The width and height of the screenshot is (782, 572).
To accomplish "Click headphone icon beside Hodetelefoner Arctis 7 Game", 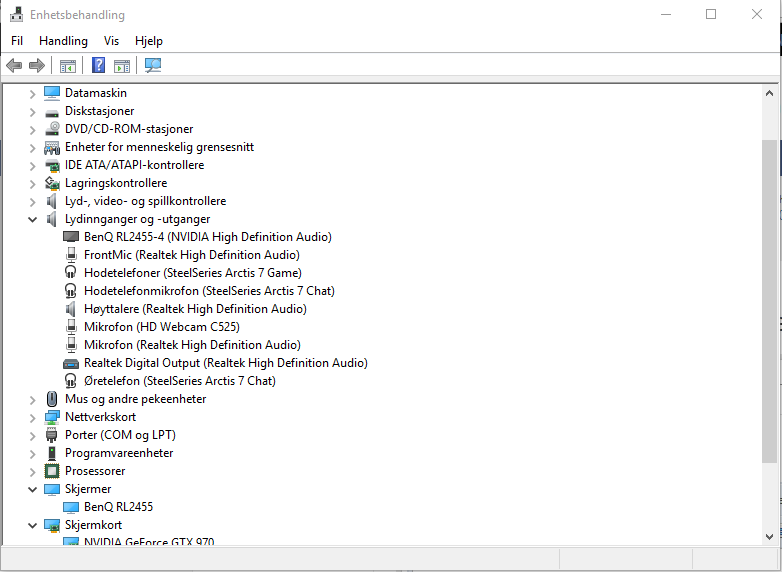I will [x=71, y=272].
